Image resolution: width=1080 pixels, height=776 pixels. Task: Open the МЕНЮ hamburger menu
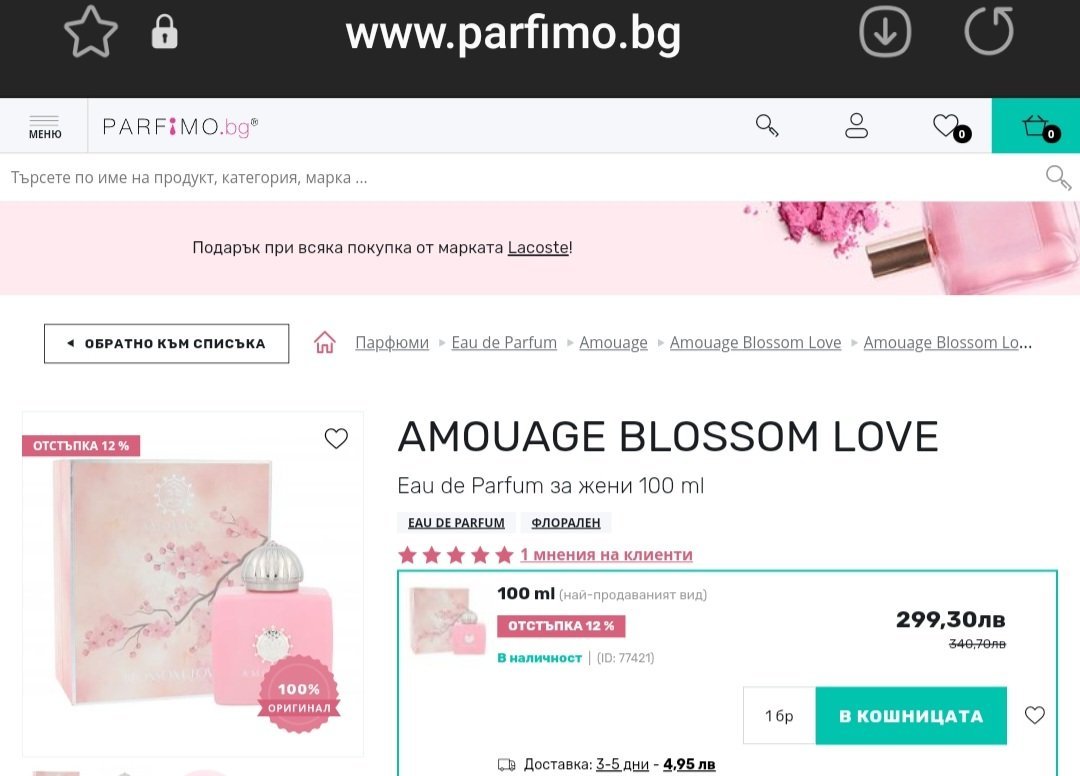[45, 127]
